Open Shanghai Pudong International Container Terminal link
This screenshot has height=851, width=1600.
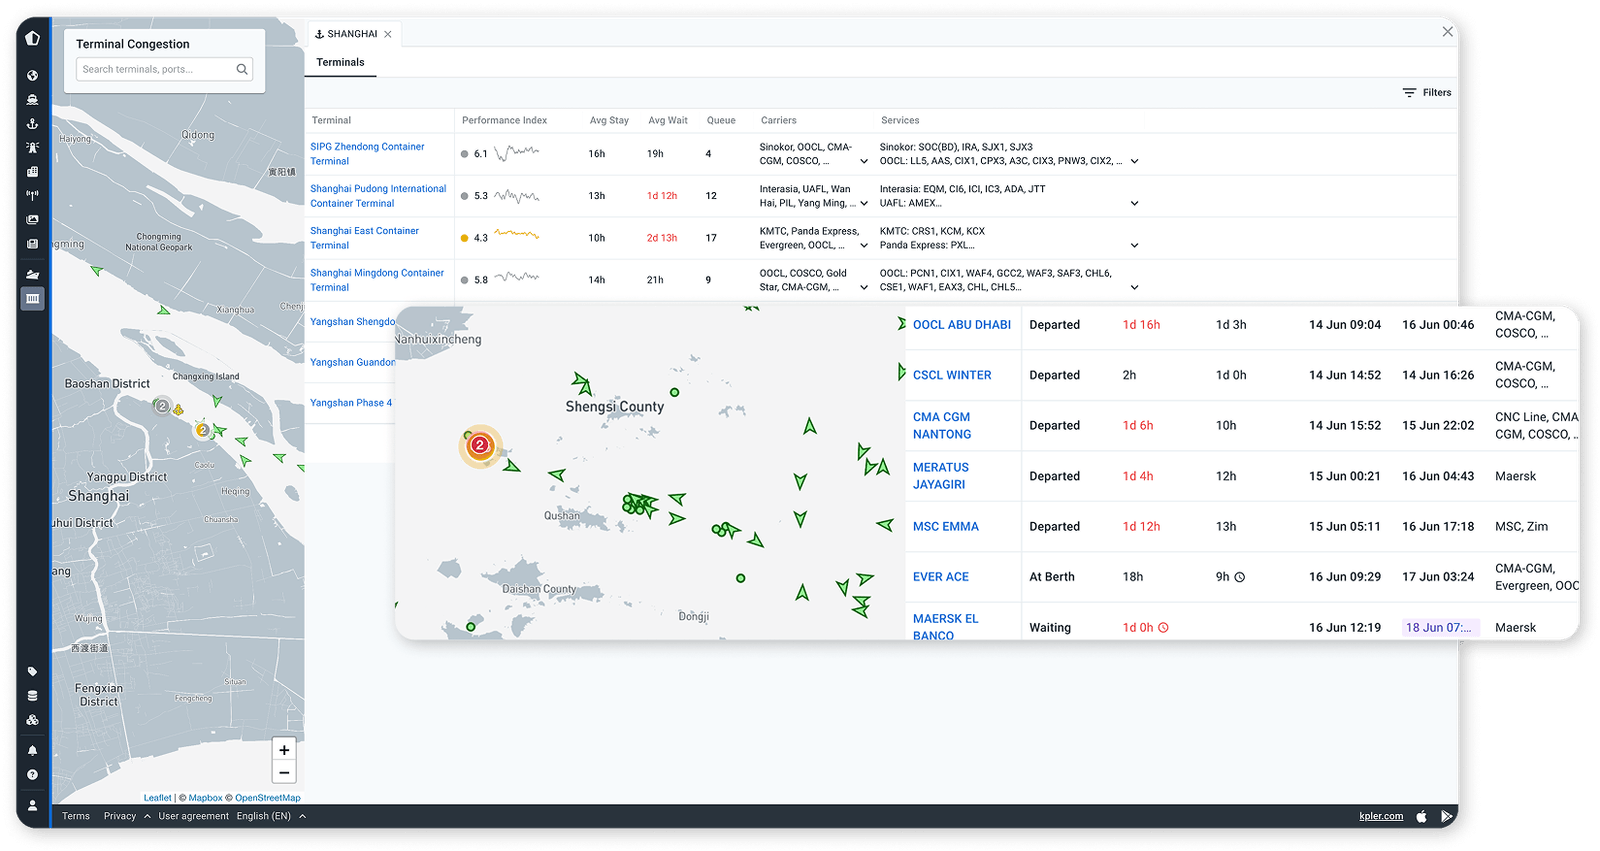[378, 196]
